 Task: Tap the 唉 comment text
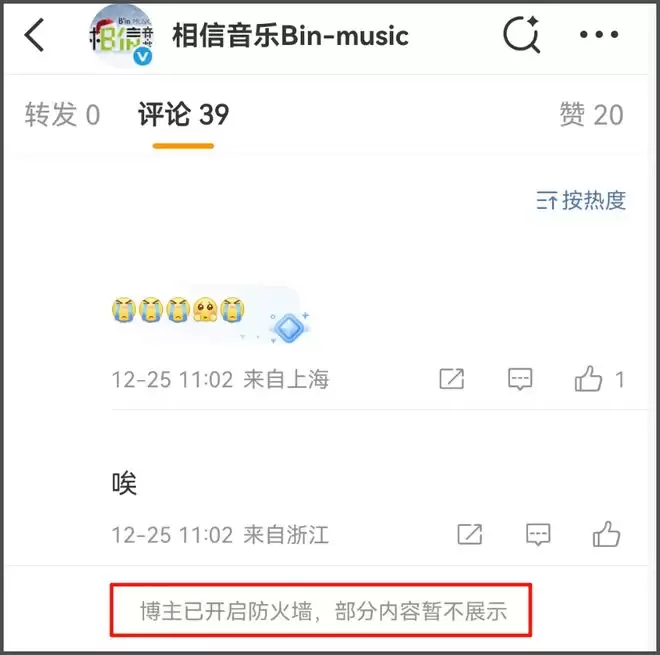pyautogui.click(x=124, y=483)
